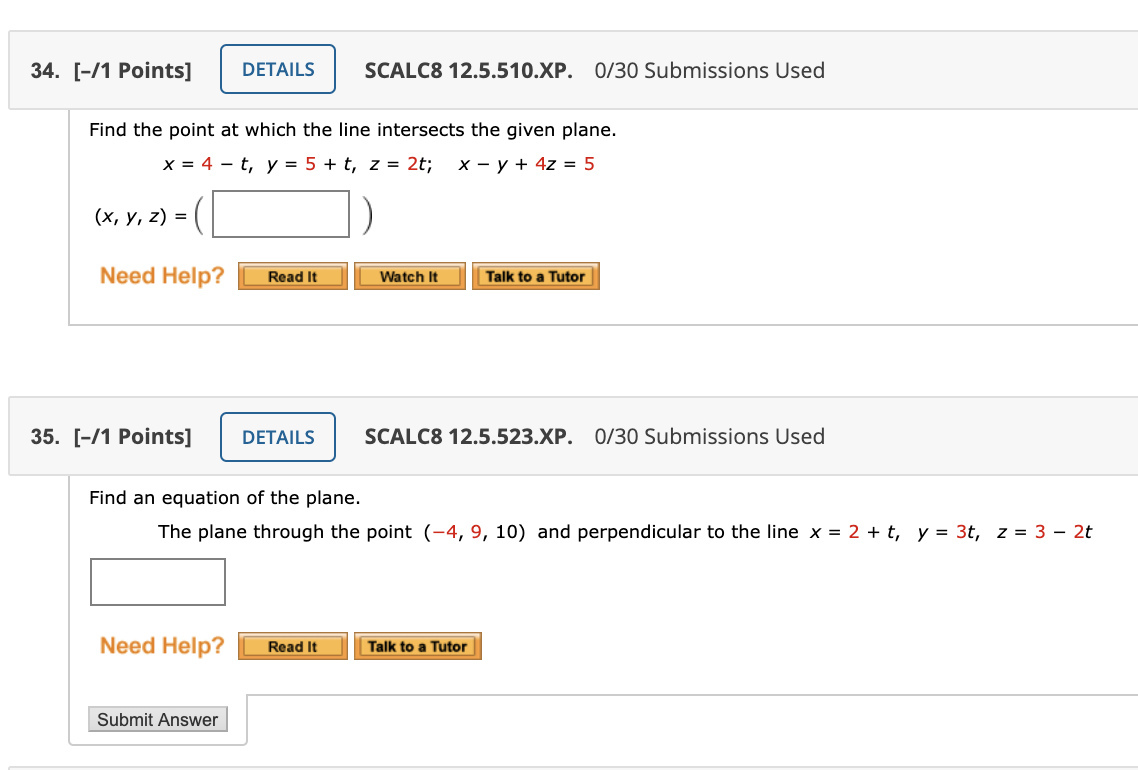Select problem number 34 heading

[42, 70]
